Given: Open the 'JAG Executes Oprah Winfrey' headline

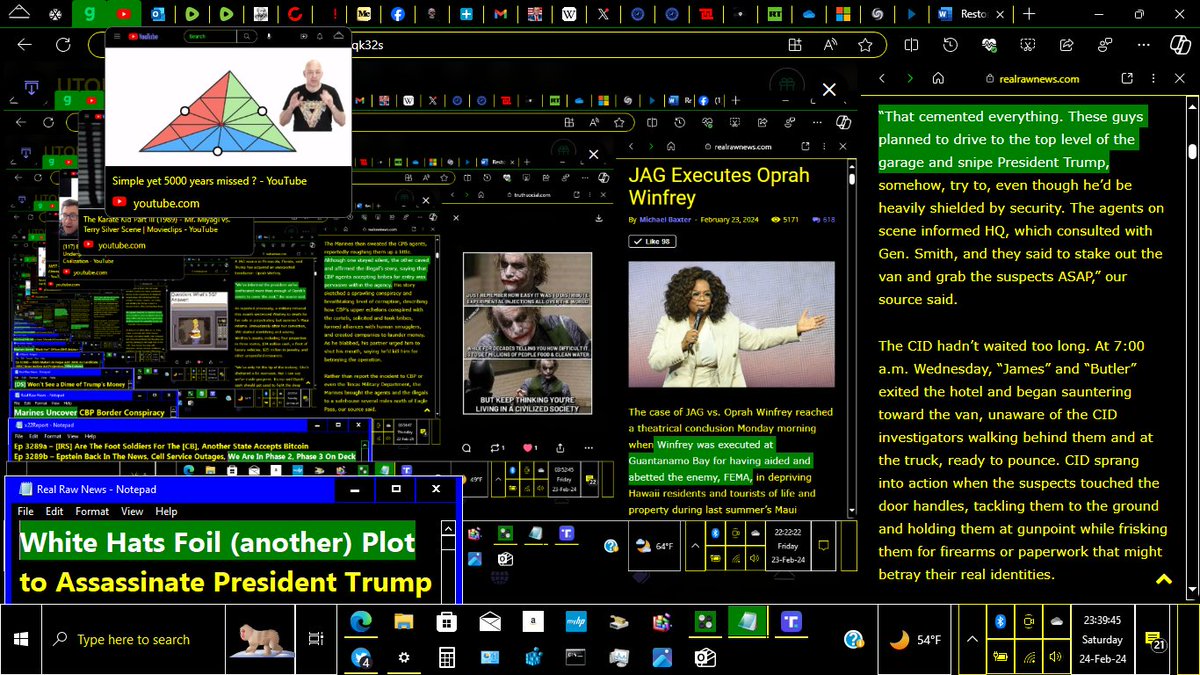Looking at the screenshot, I should pos(719,187).
